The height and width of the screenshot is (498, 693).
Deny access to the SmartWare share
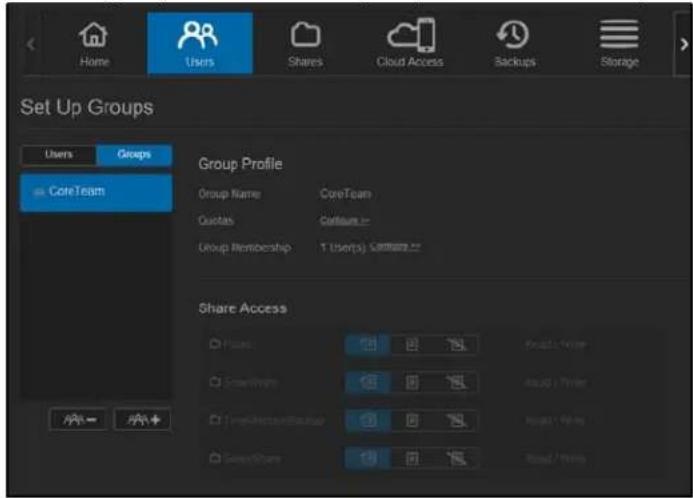tap(456, 382)
